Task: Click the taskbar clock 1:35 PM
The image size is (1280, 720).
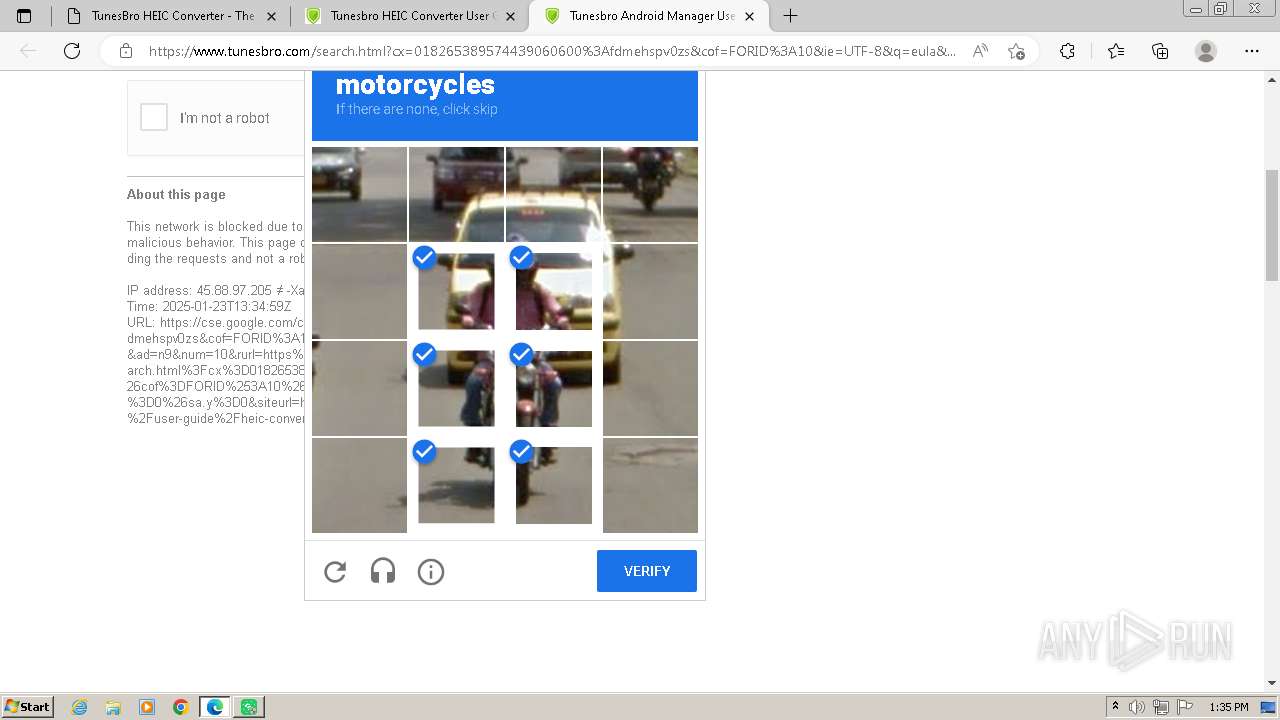Action: click(x=1229, y=707)
